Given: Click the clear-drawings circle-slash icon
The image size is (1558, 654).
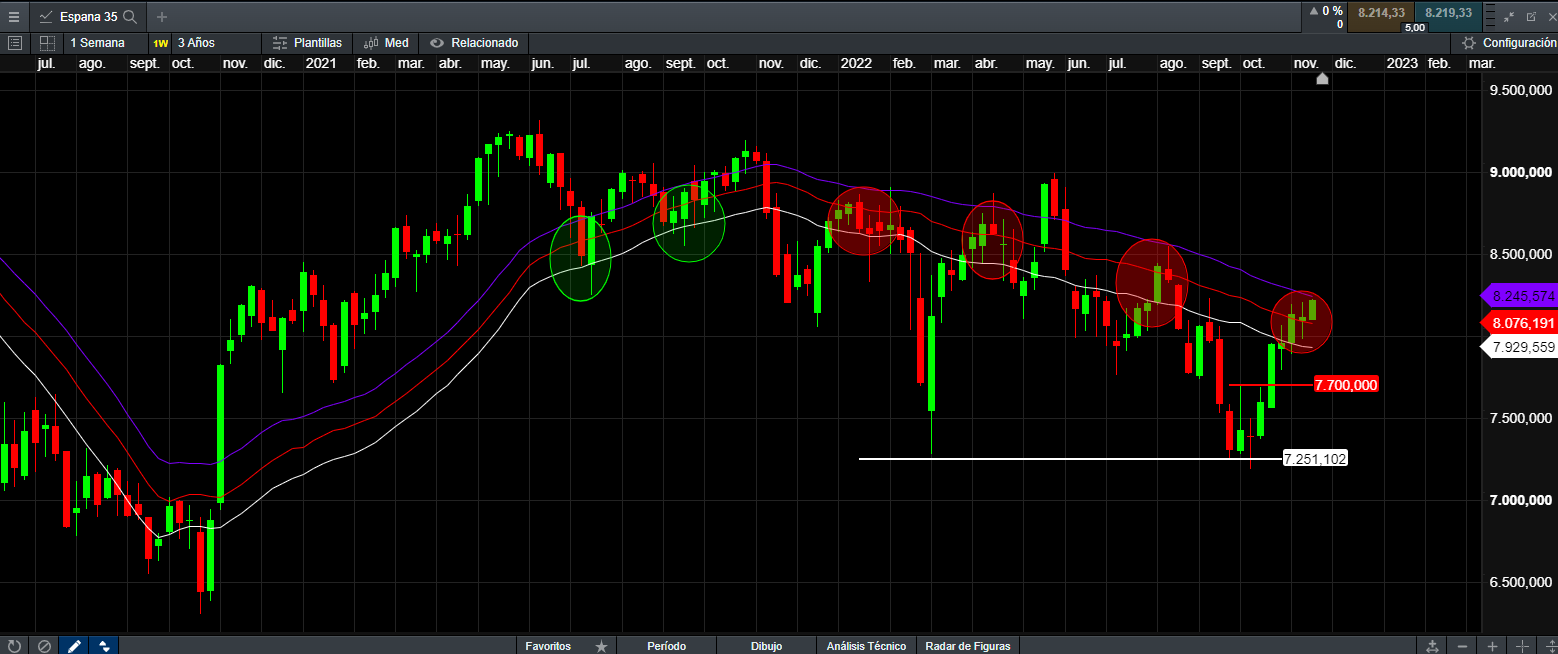Looking at the screenshot, I should 44,646.
